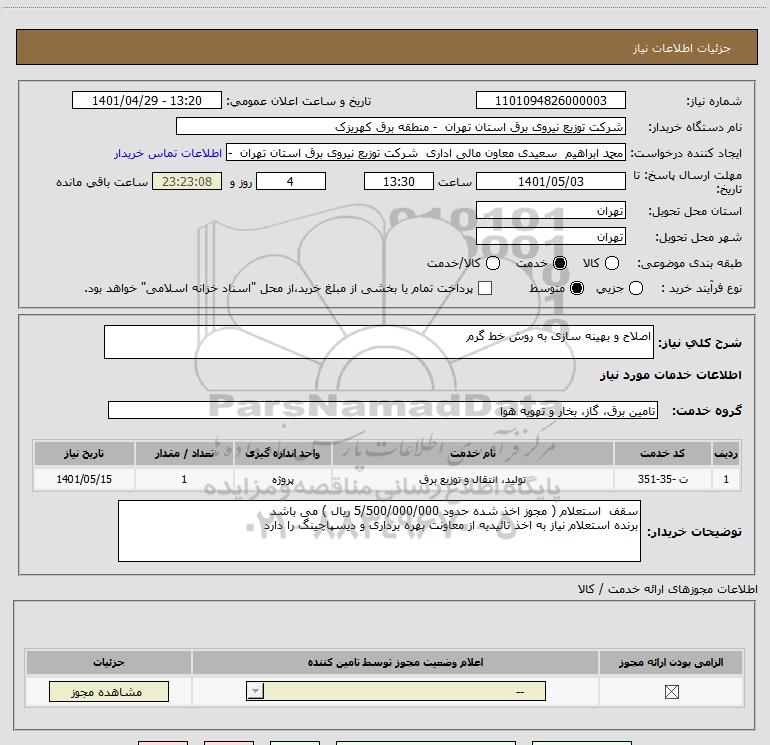Toggle the mandatory license checkbox

point(671,692)
